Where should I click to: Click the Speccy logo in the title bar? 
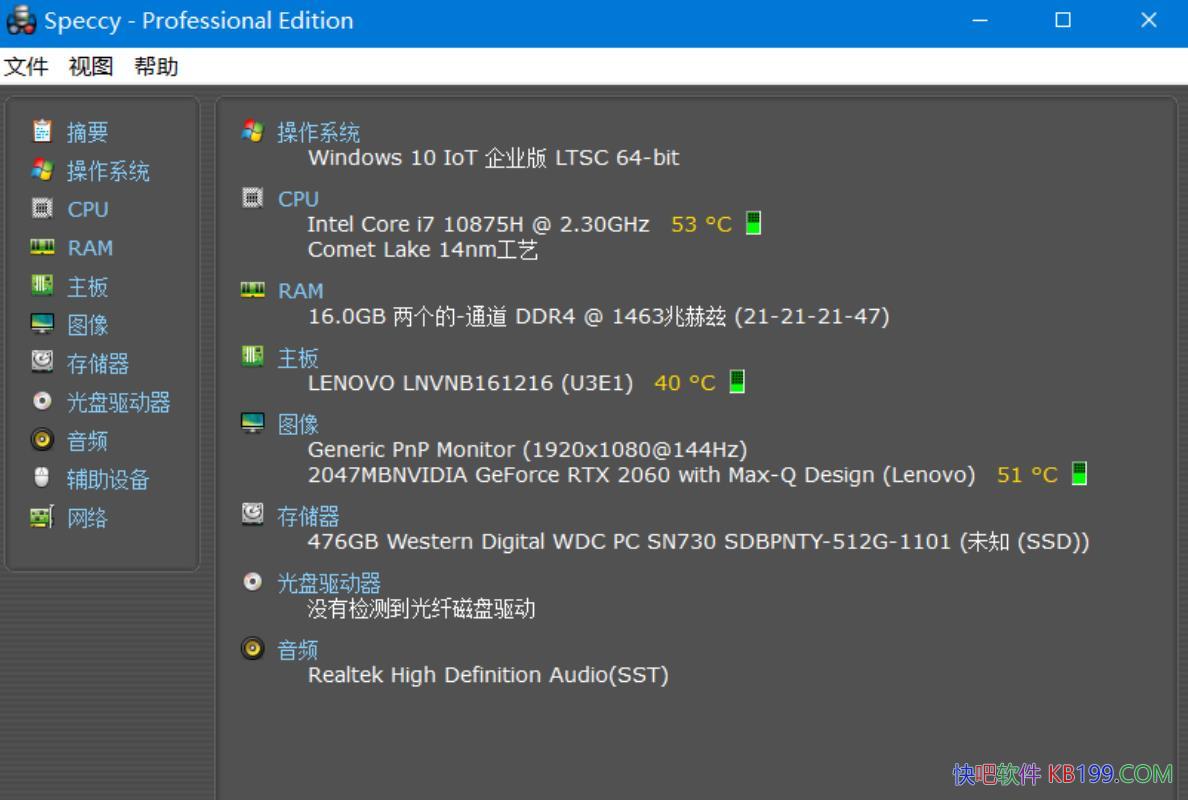[x=22, y=20]
